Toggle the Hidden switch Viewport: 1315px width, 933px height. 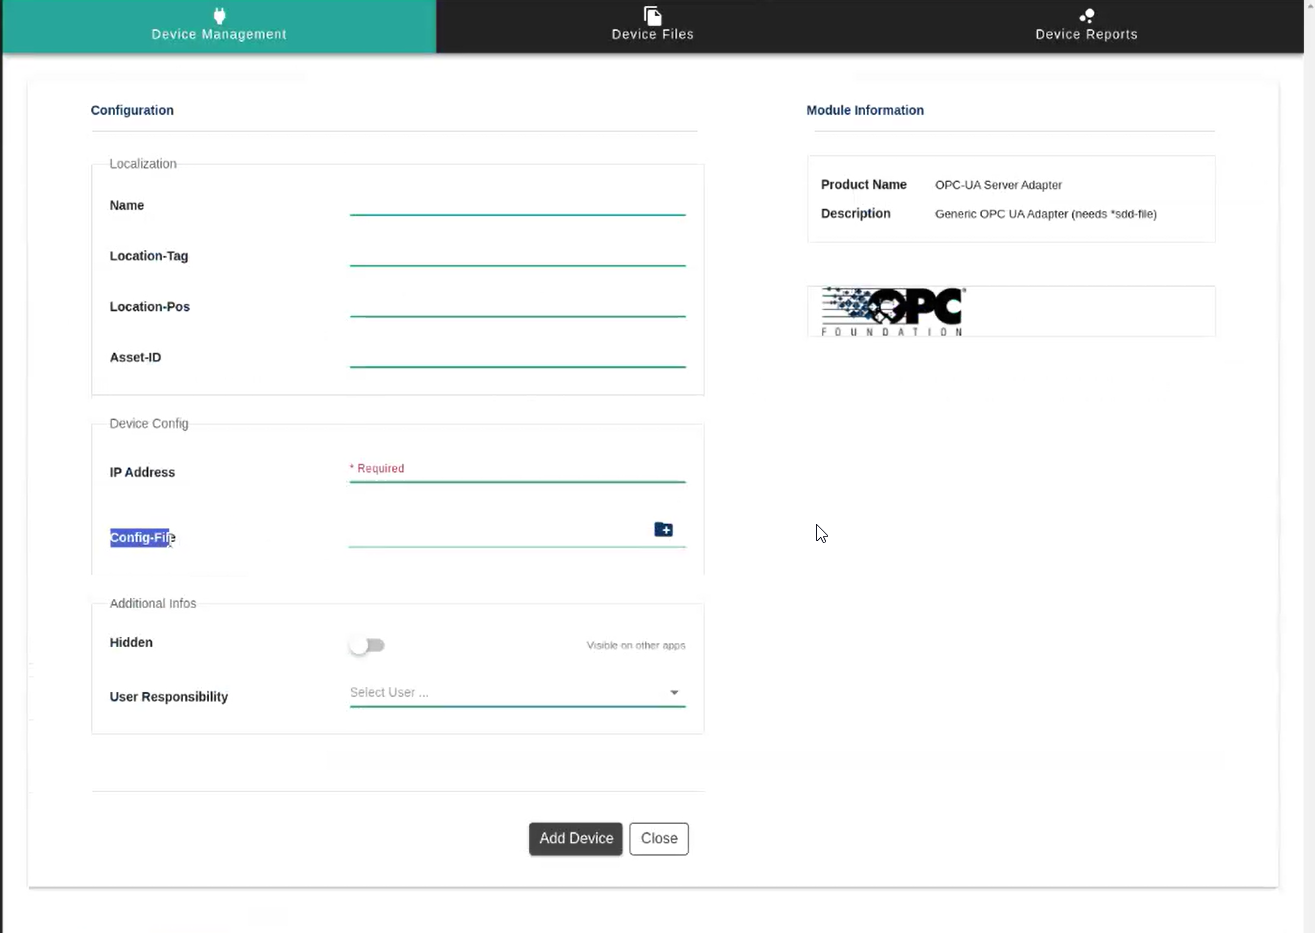367,645
